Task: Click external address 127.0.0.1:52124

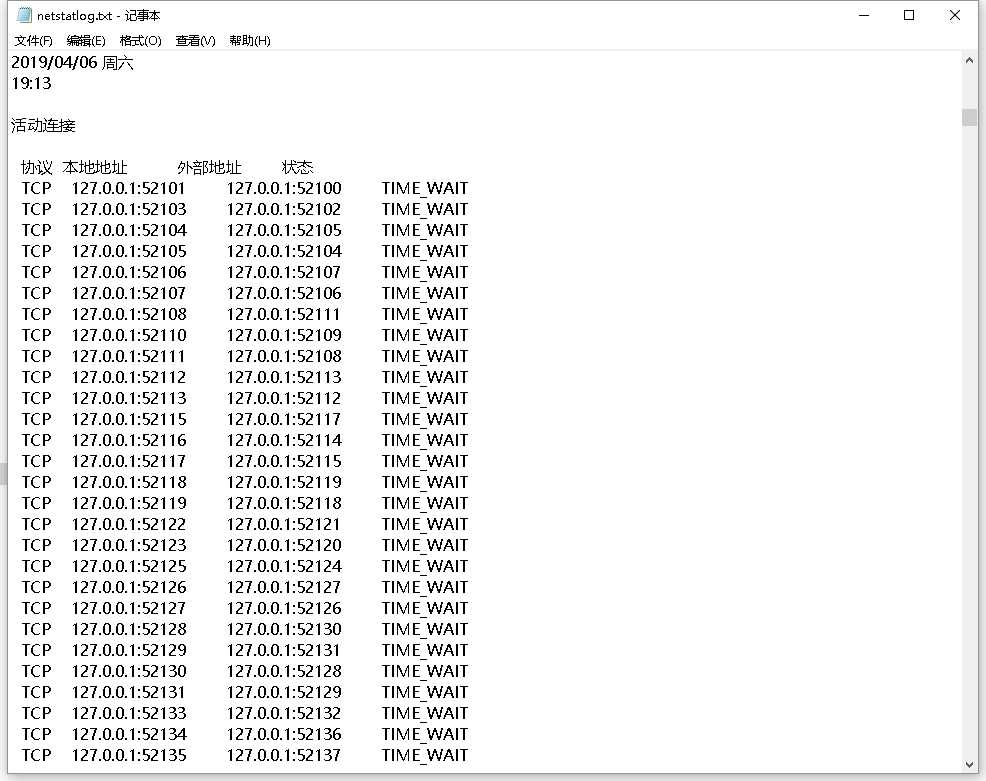Action: click(284, 567)
